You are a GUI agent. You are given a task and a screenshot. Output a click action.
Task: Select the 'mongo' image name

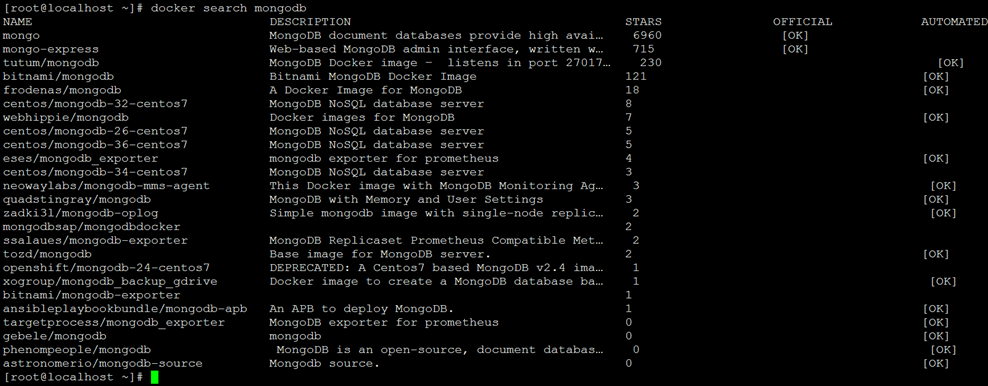(21, 36)
